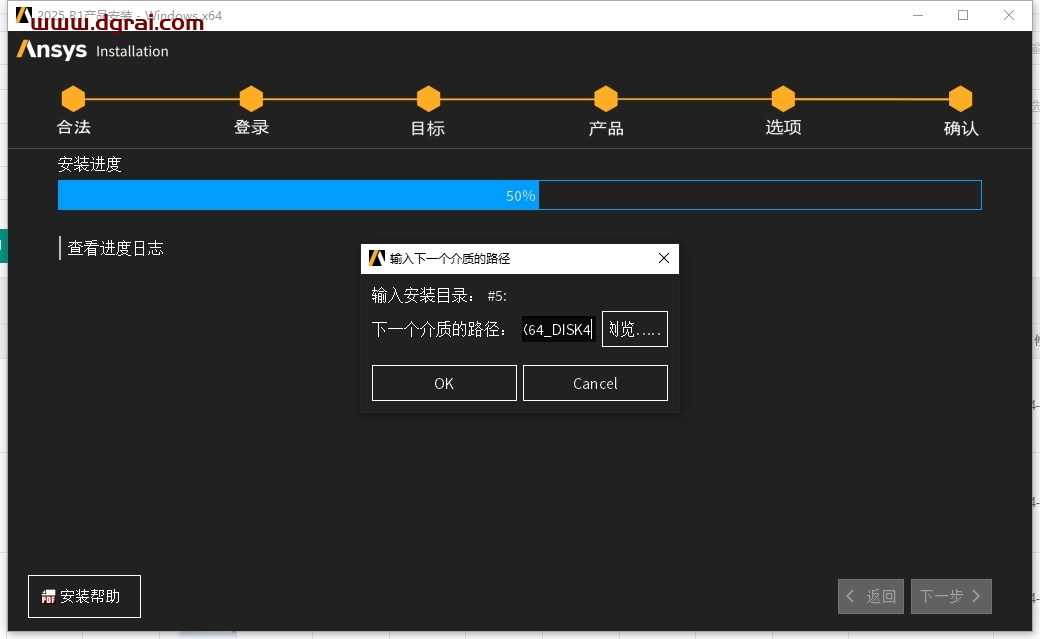Click the 目标 step label

(428, 128)
